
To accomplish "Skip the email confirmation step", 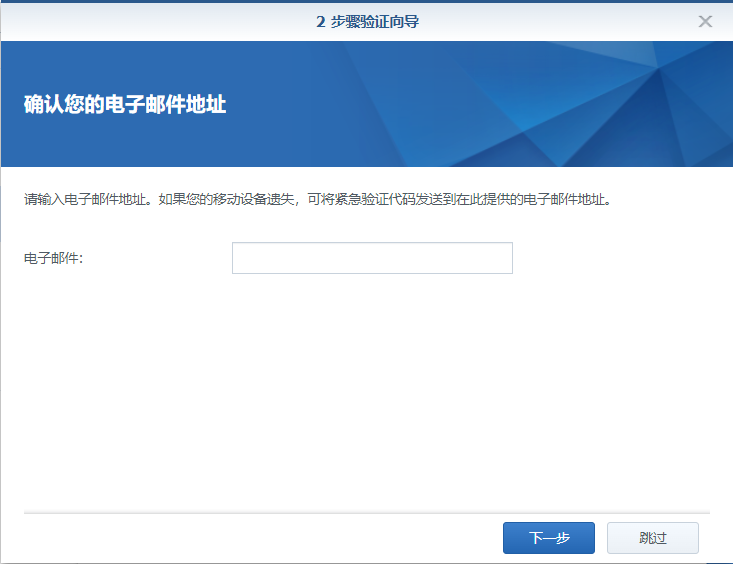I will (x=652, y=538).
